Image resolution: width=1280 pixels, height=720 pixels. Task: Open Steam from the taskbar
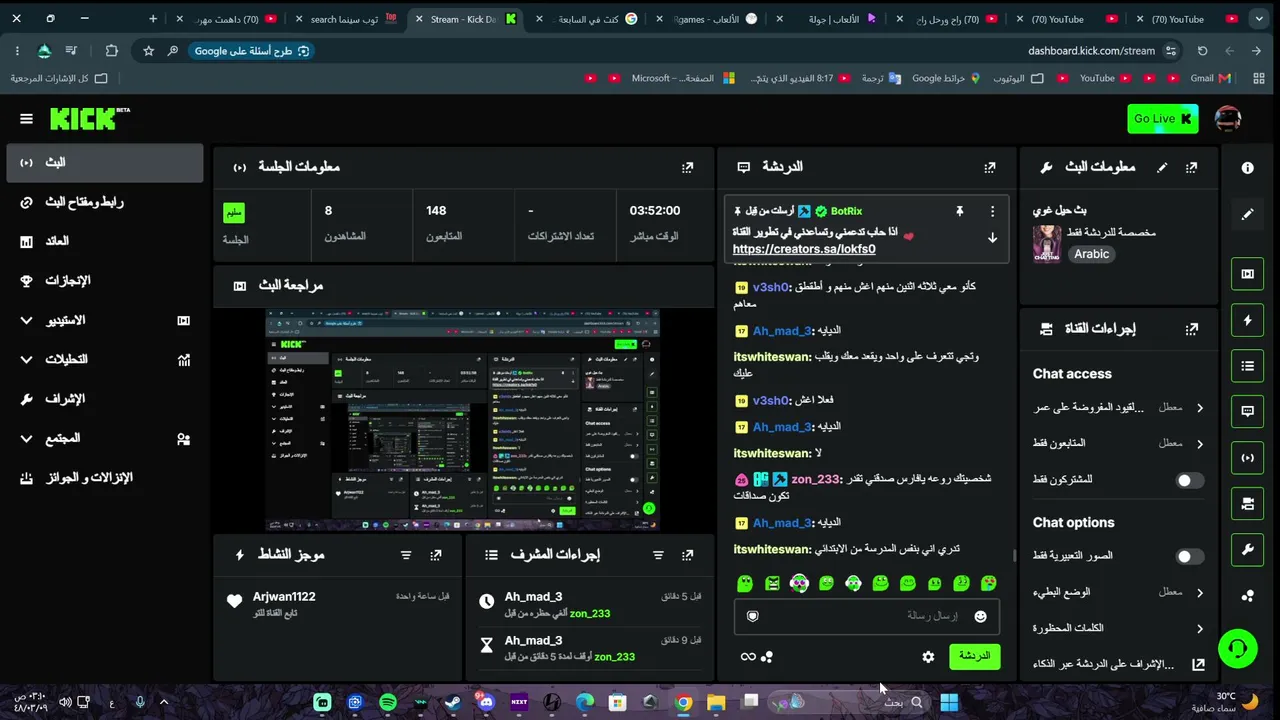[x=453, y=703]
